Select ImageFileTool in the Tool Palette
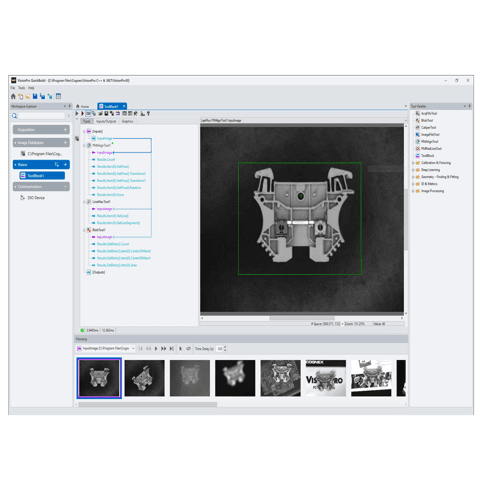 428,134
